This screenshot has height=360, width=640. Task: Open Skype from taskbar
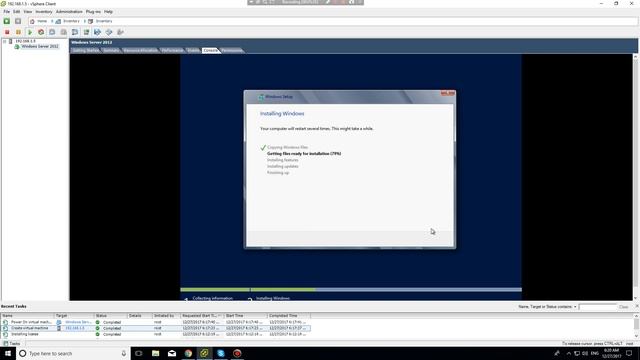(221, 353)
